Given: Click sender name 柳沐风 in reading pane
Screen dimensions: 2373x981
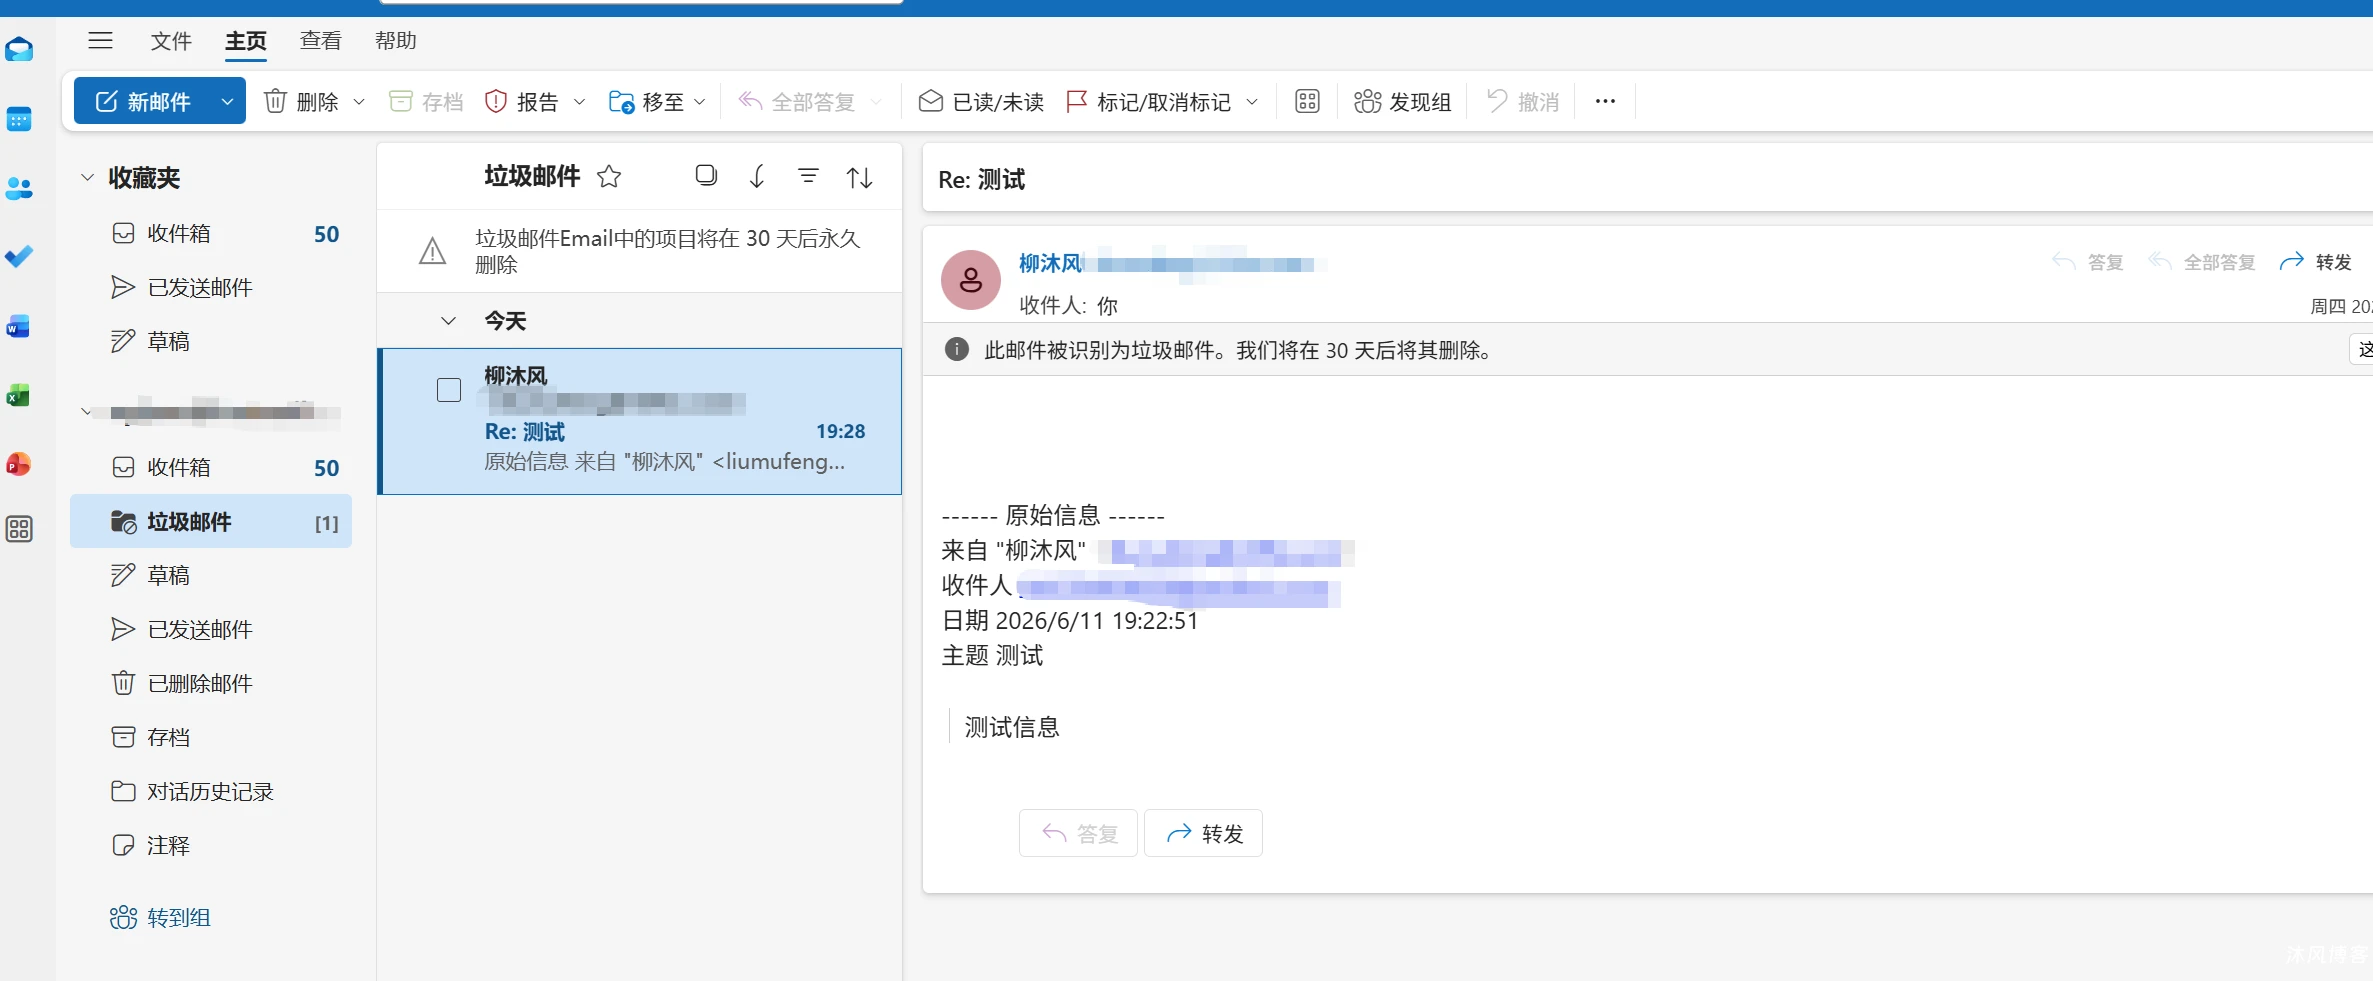Looking at the screenshot, I should point(1050,263).
